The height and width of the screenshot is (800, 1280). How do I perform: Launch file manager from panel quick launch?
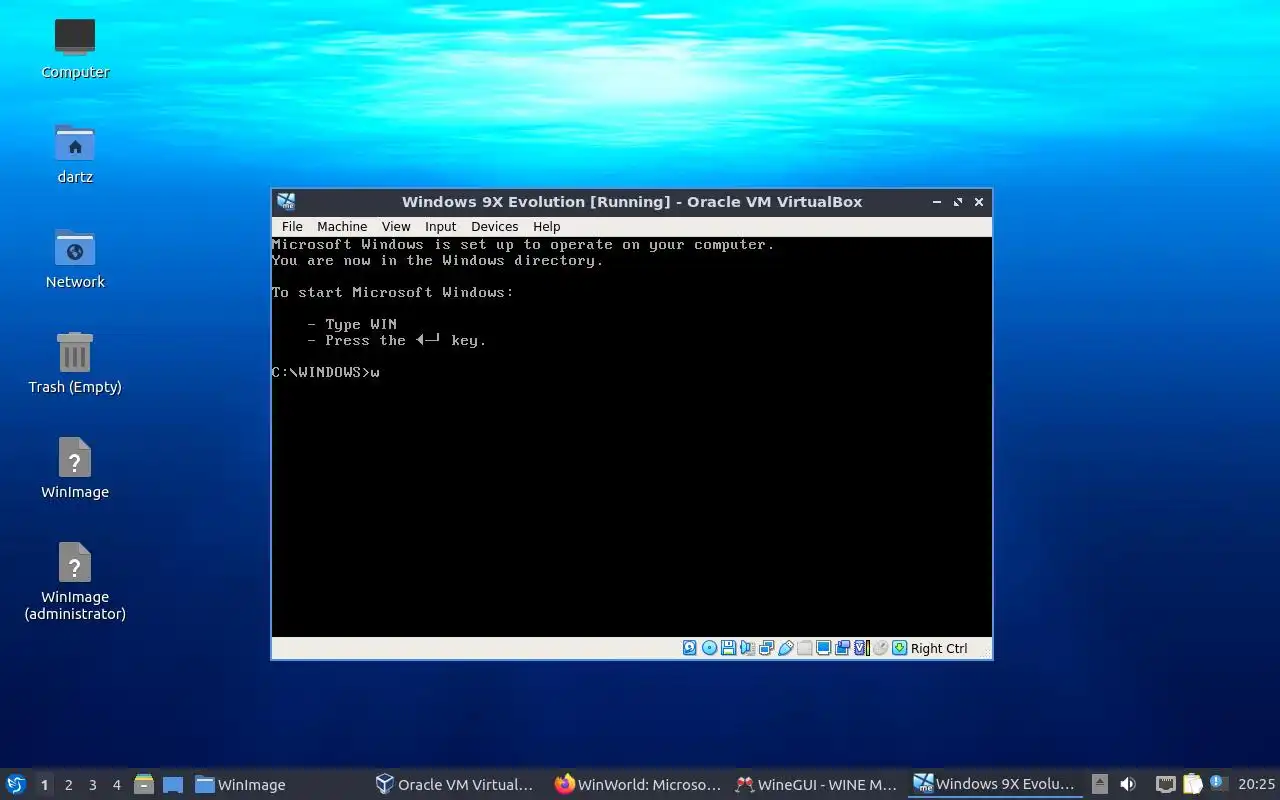(x=144, y=785)
